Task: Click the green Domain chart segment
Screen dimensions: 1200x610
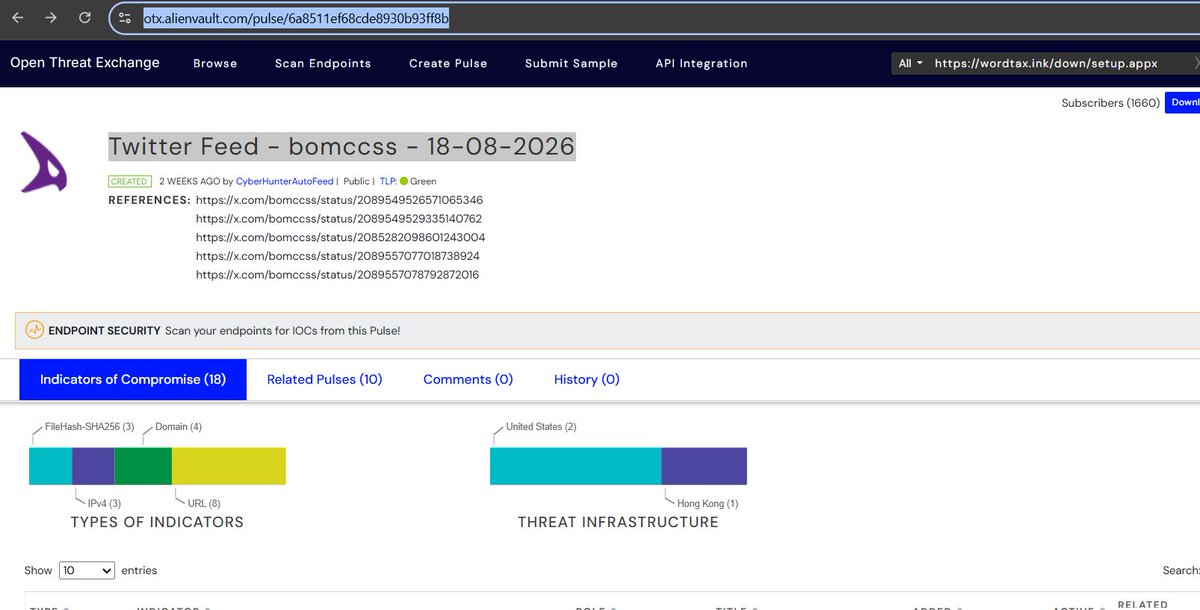Action: point(143,466)
